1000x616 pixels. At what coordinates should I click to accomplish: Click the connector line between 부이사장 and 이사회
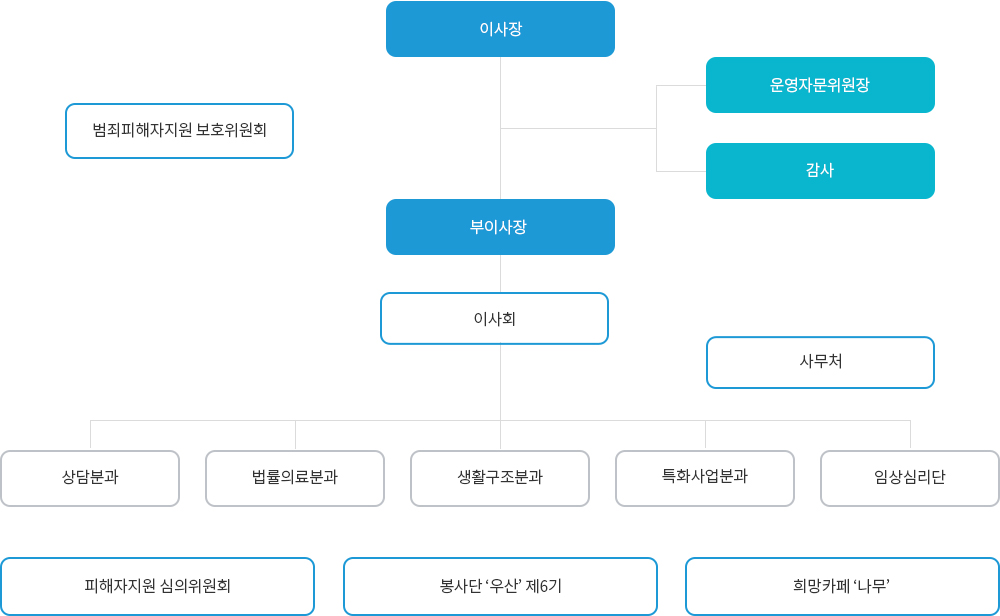pyautogui.click(x=500, y=273)
